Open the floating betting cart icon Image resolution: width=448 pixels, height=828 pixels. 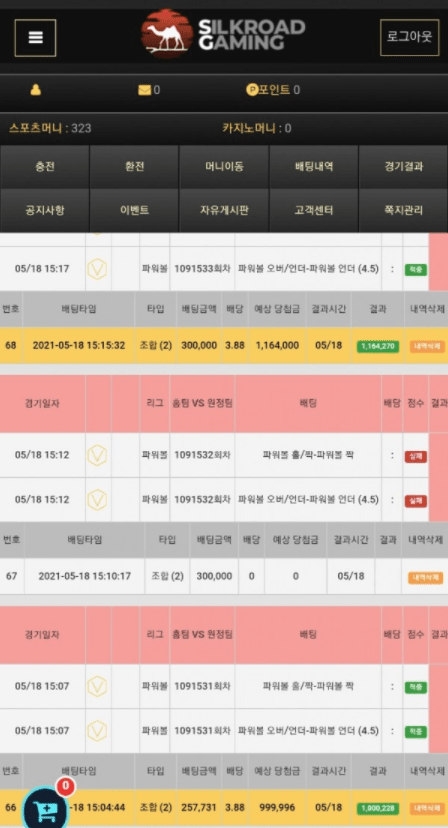pos(45,808)
